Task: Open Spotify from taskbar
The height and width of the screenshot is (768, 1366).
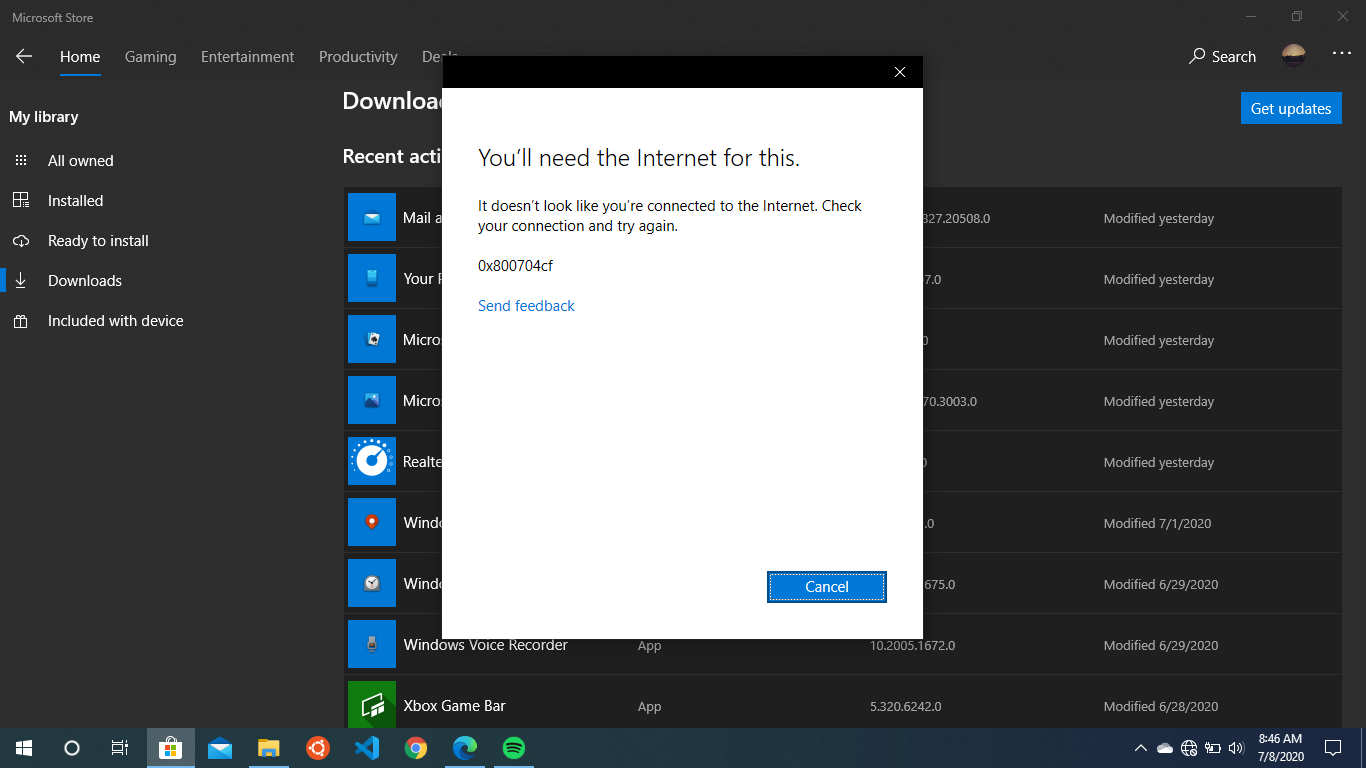Action: tap(514, 748)
